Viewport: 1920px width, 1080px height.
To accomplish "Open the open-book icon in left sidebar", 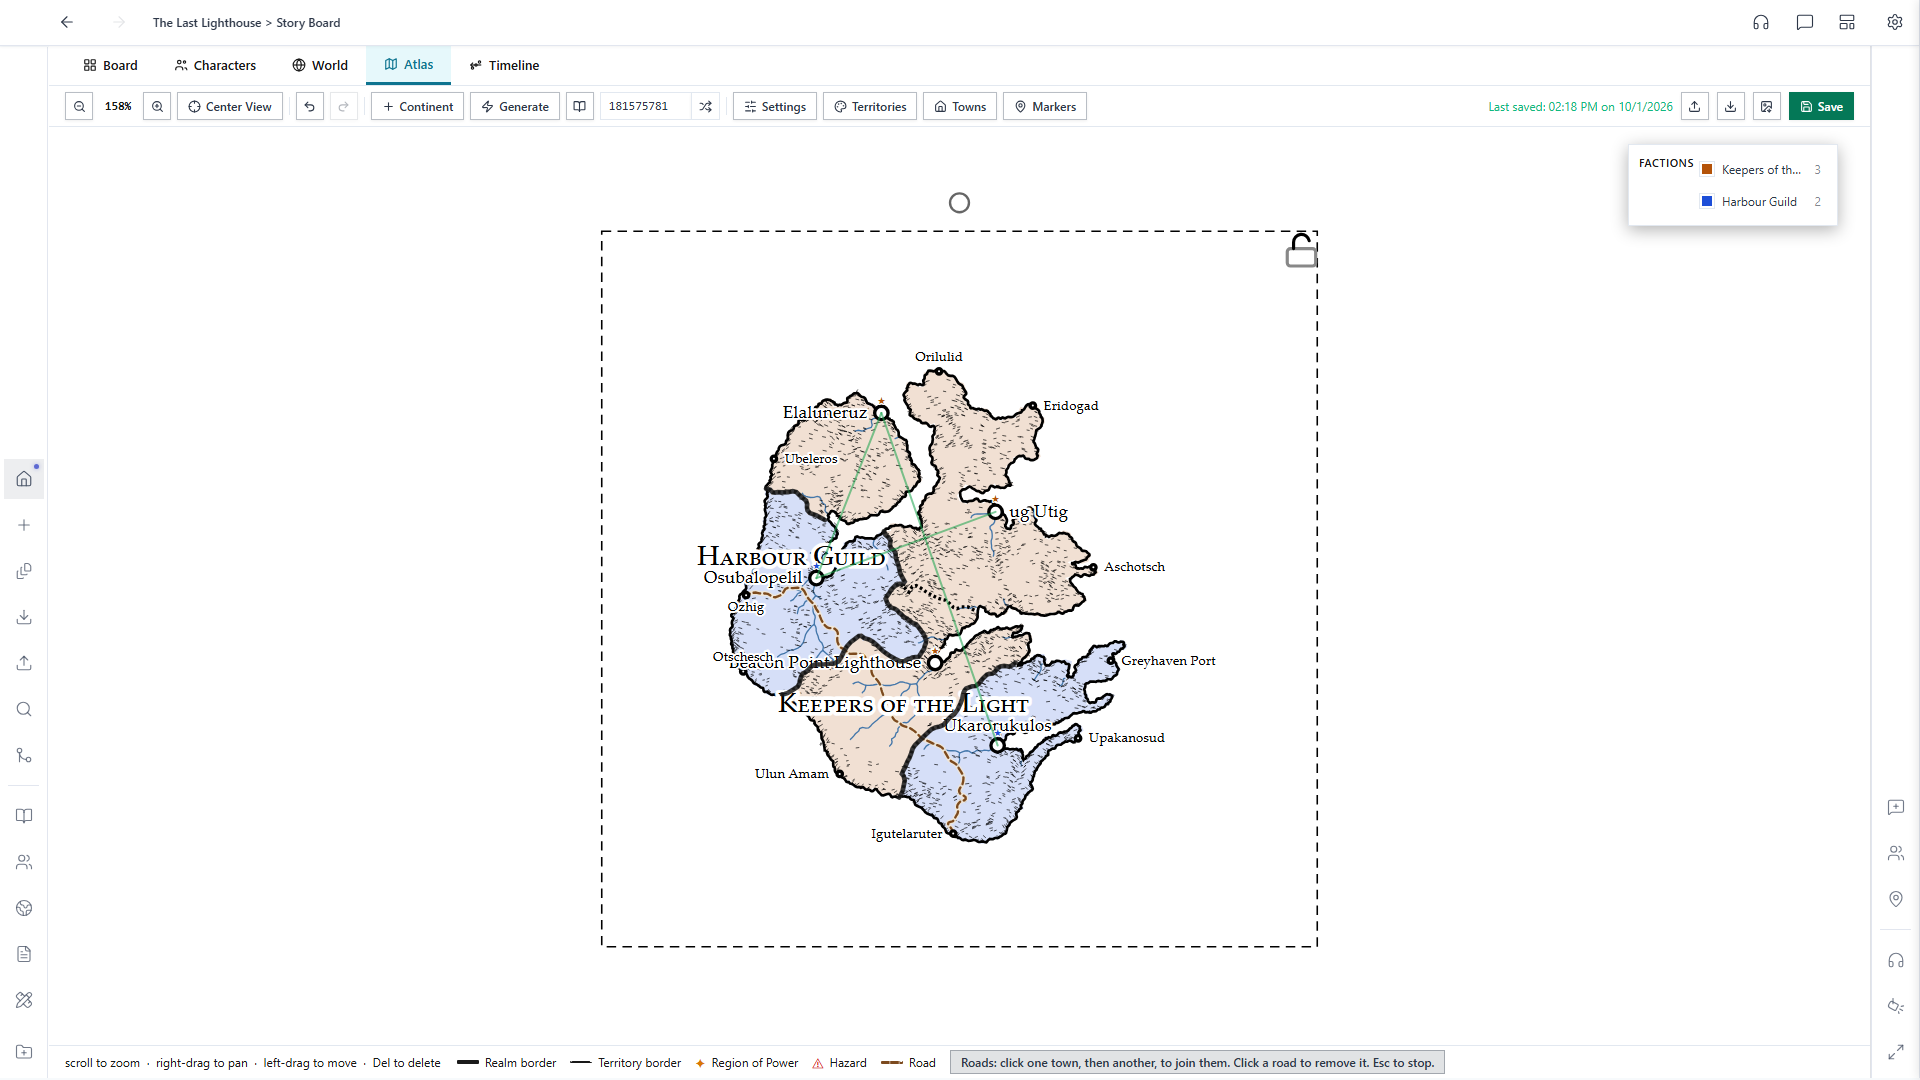I will (24, 816).
